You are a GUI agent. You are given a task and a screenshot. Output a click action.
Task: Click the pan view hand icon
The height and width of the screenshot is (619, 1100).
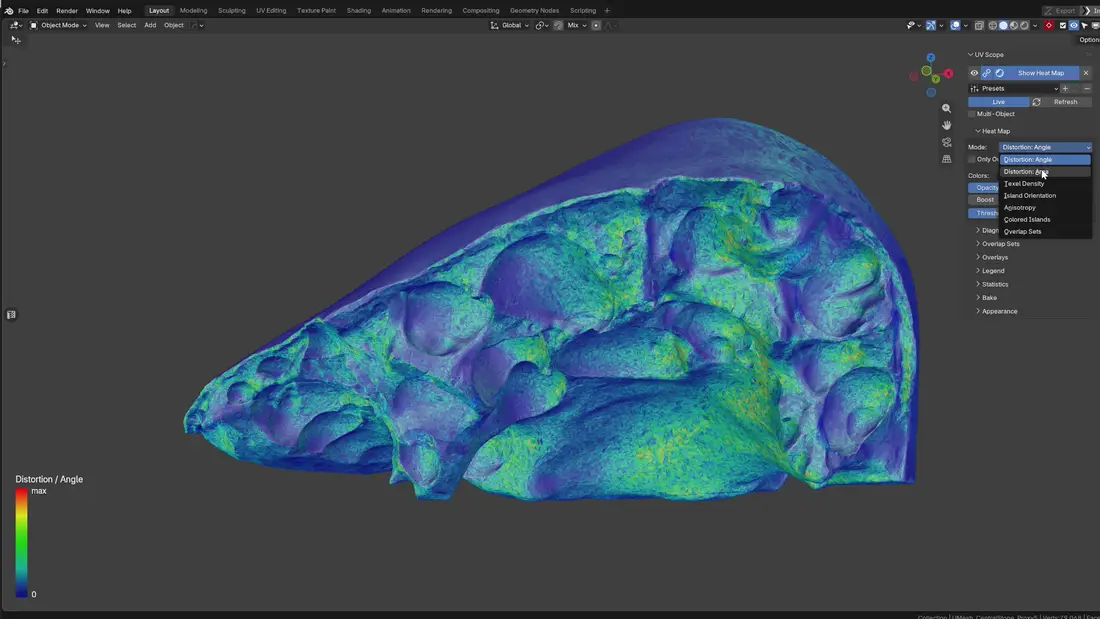coord(946,126)
